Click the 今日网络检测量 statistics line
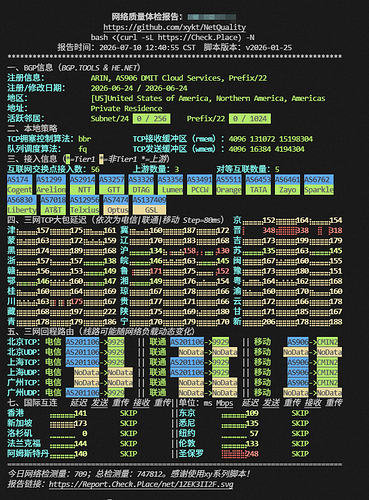The width and height of the screenshot is (369, 500). point(129,474)
